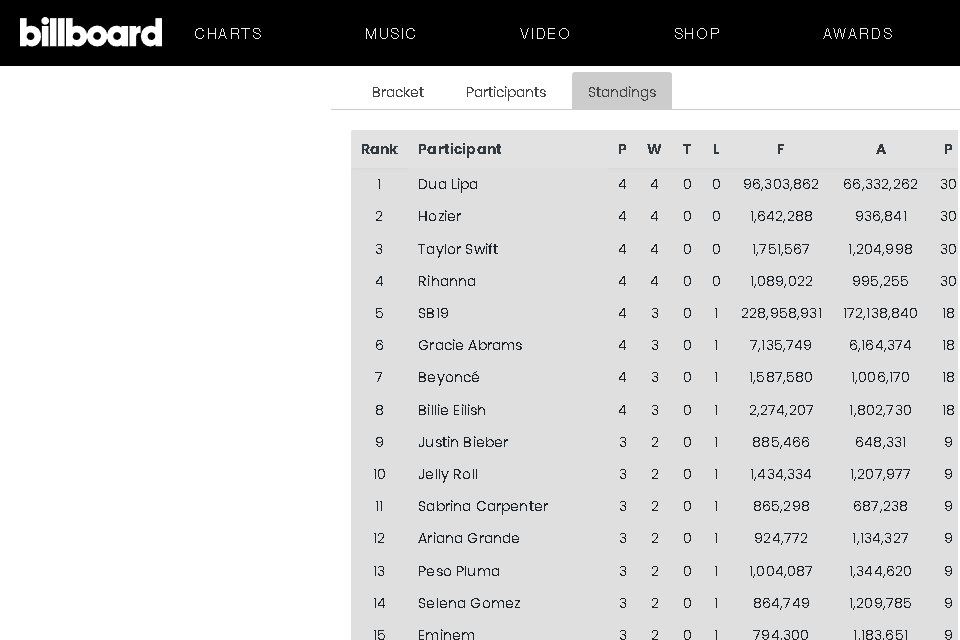Click the Billboard logo
This screenshot has width=960, height=640.
[x=91, y=32]
